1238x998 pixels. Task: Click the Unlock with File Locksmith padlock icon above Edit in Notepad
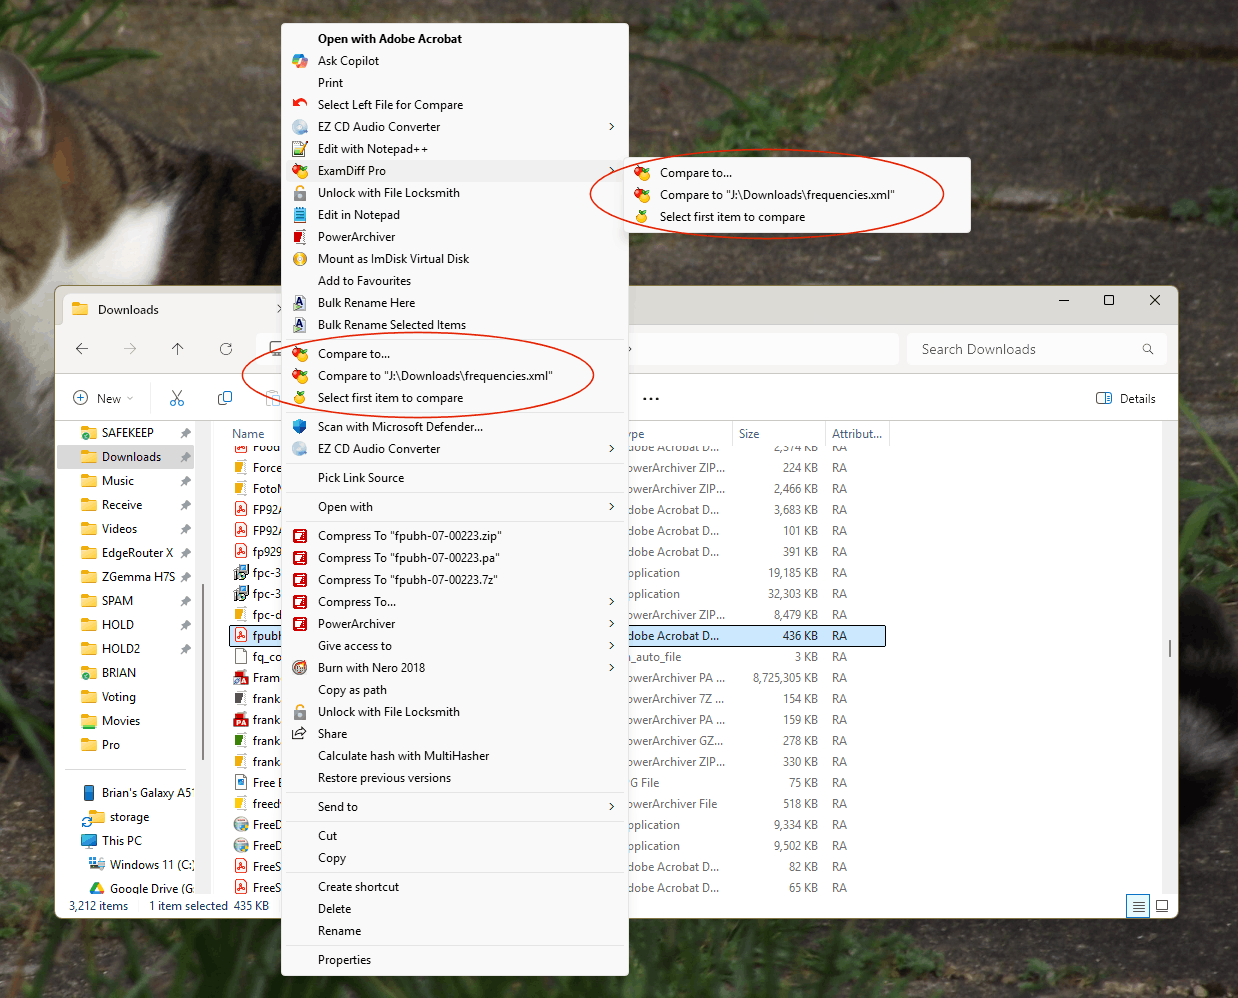pyautogui.click(x=300, y=193)
